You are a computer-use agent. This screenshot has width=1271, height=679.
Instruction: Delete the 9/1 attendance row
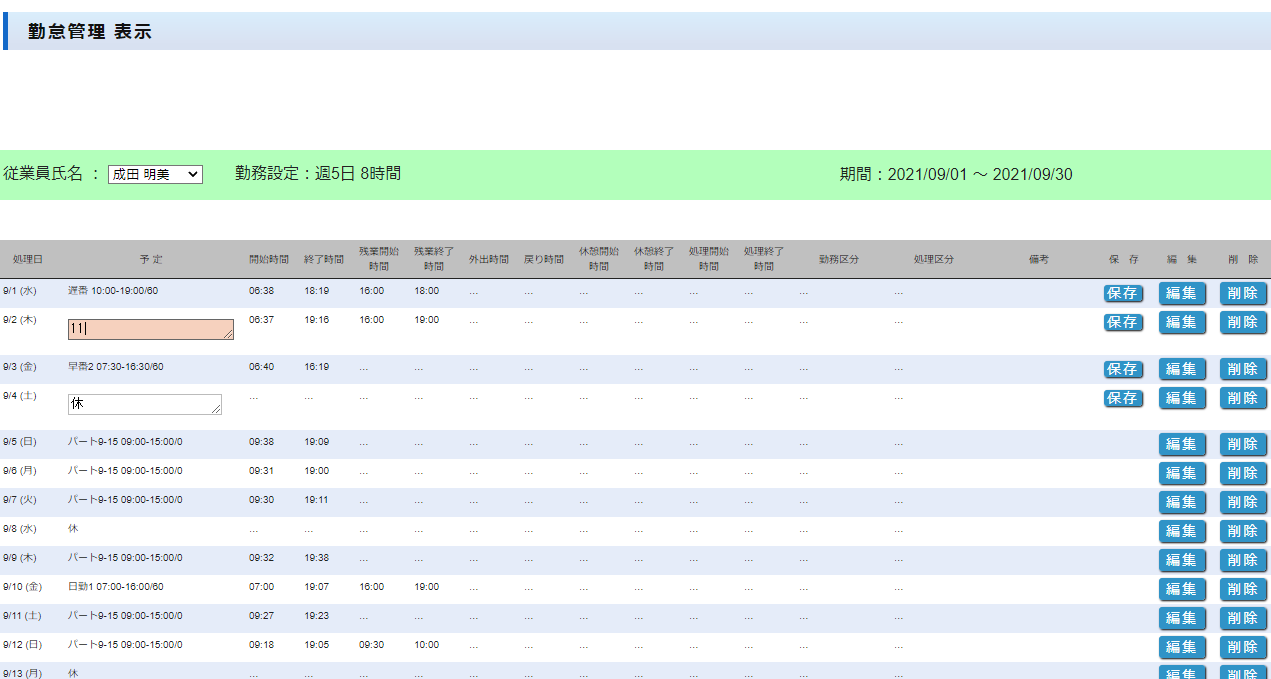click(1242, 293)
